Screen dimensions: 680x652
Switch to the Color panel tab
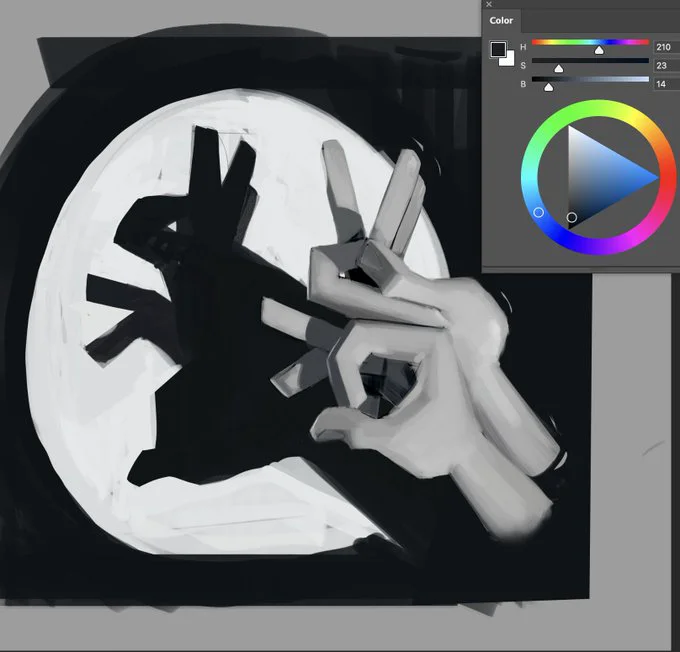click(501, 20)
